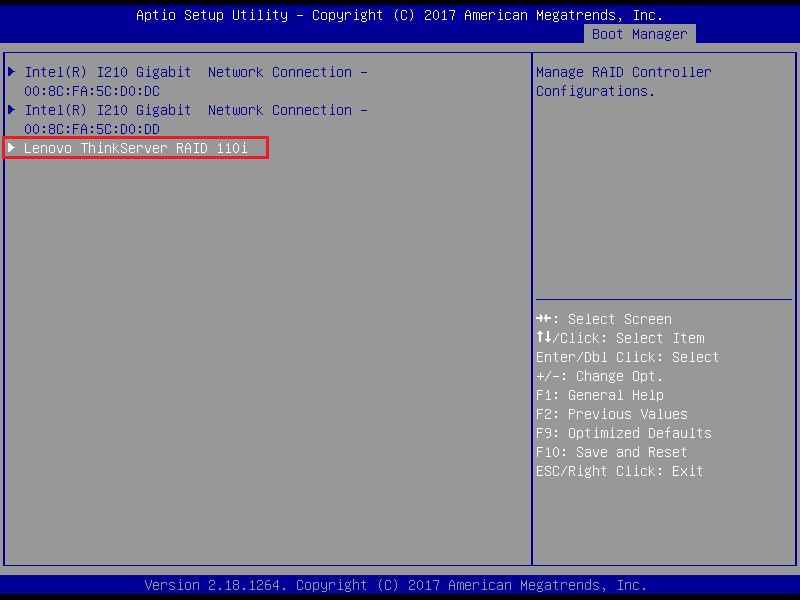The height and width of the screenshot is (600, 800).
Task: Click the Enter/Dbl Click: Select hint
Action: pos(627,357)
